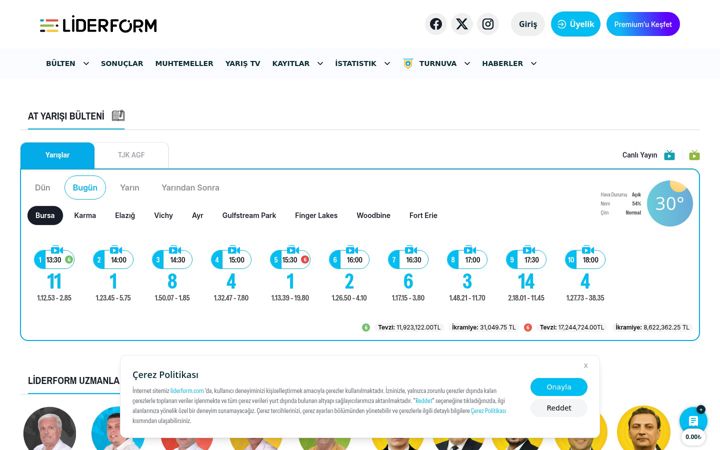
Task: Open the Facebook social icon
Action: pos(436,24)
